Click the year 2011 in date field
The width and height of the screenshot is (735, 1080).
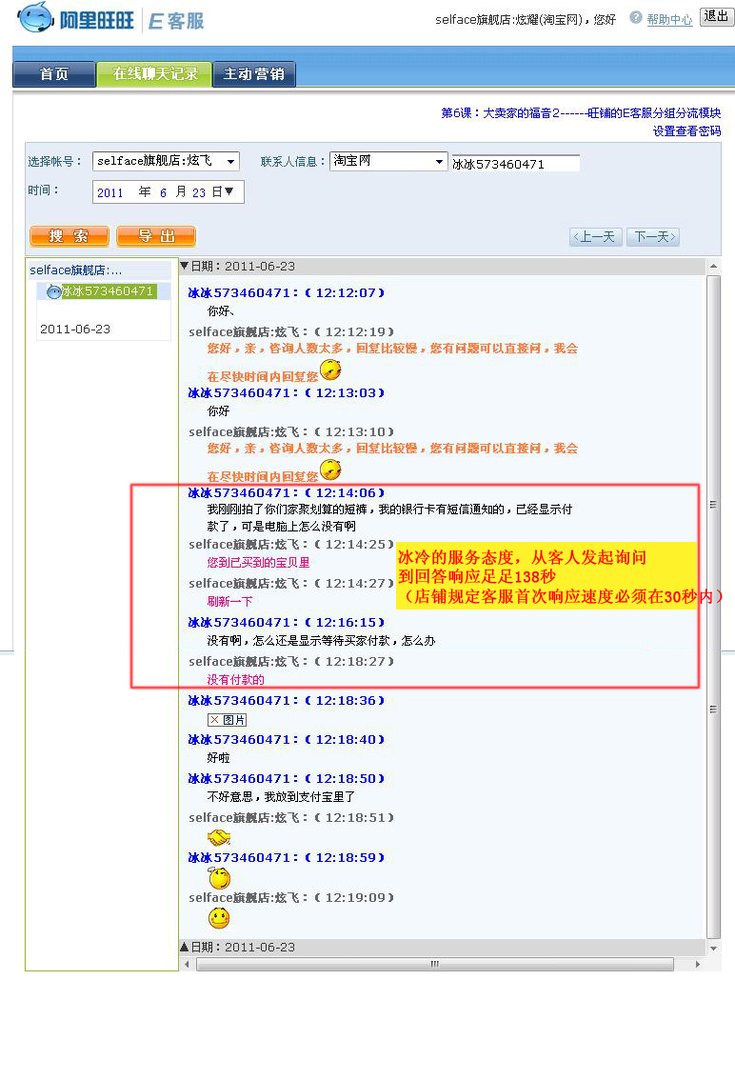[110, 193]
